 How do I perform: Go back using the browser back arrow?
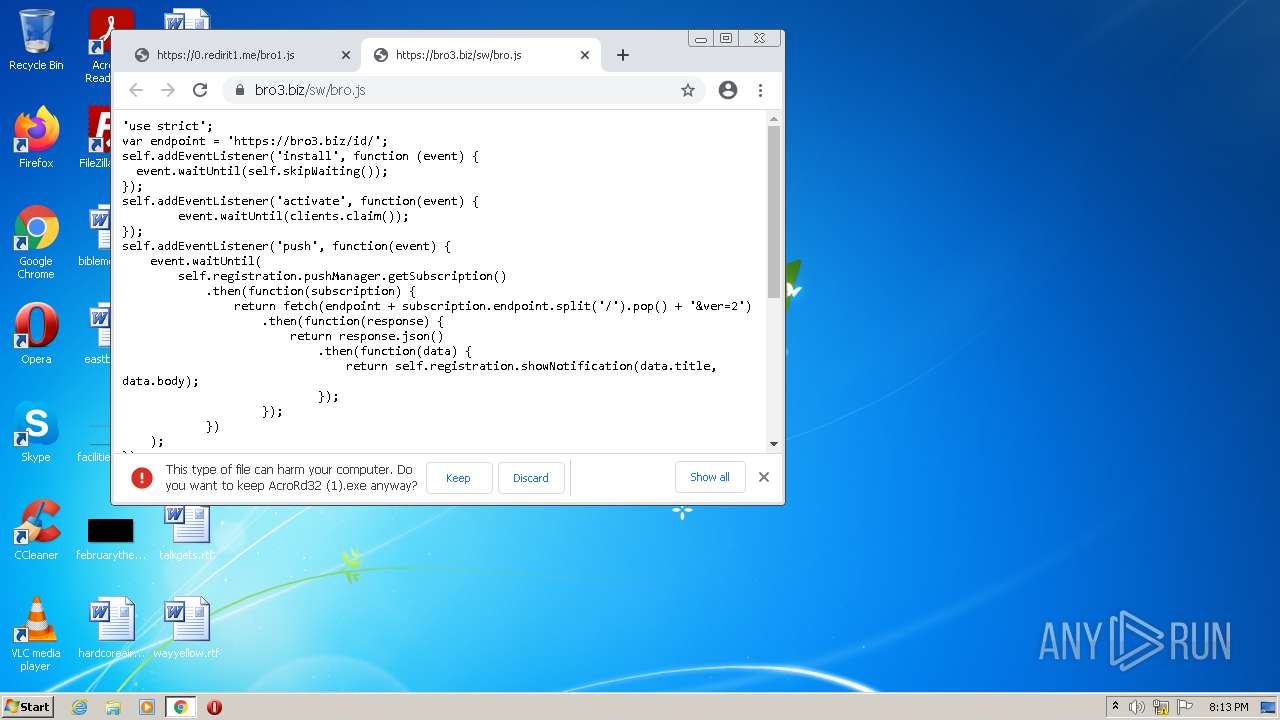point(136,90)
